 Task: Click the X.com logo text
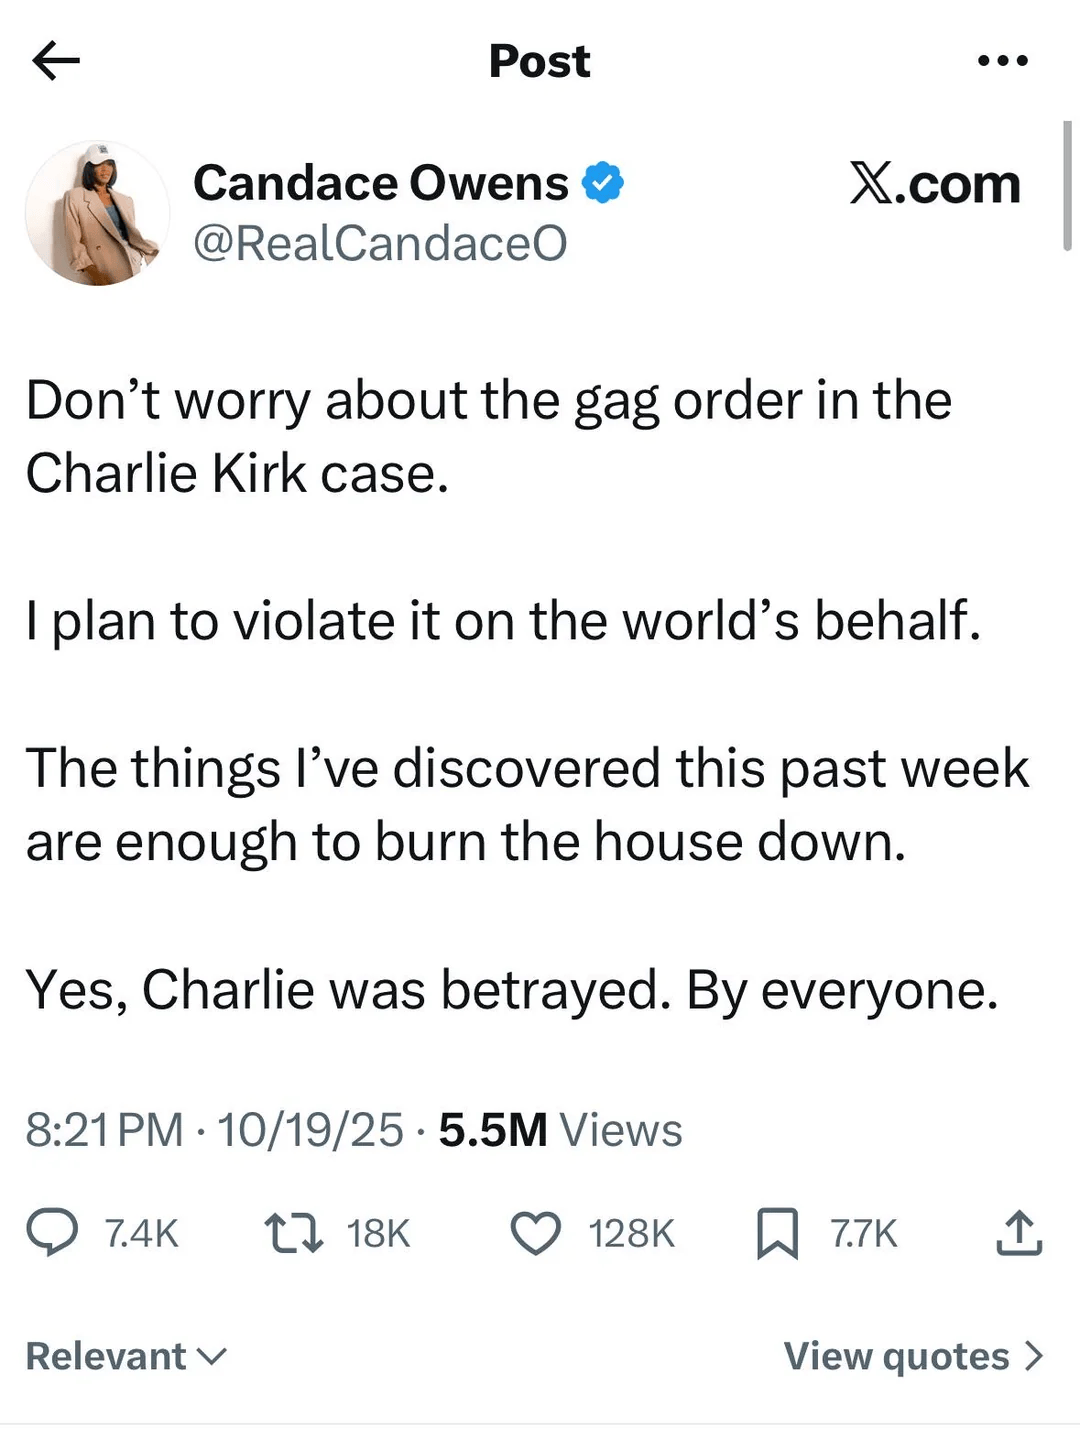(x=935, y=184)
